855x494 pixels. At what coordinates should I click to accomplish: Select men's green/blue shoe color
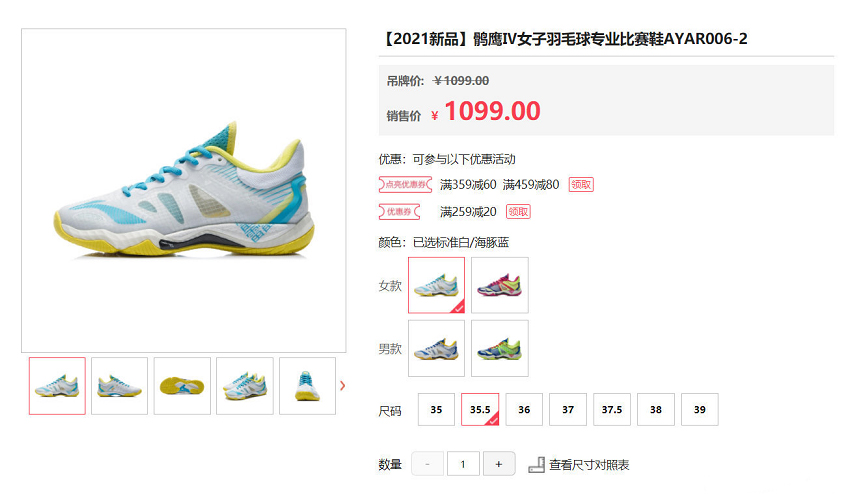(499, 348)
